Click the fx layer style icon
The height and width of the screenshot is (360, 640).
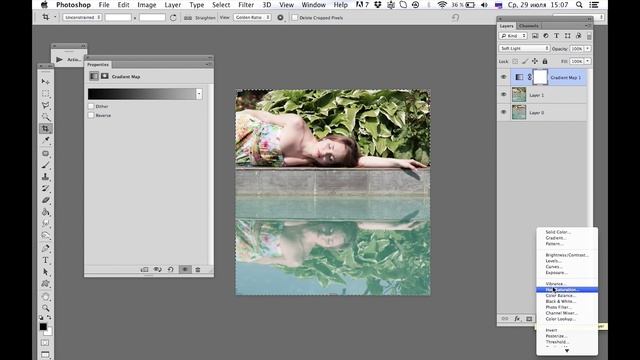pos(517,319)
